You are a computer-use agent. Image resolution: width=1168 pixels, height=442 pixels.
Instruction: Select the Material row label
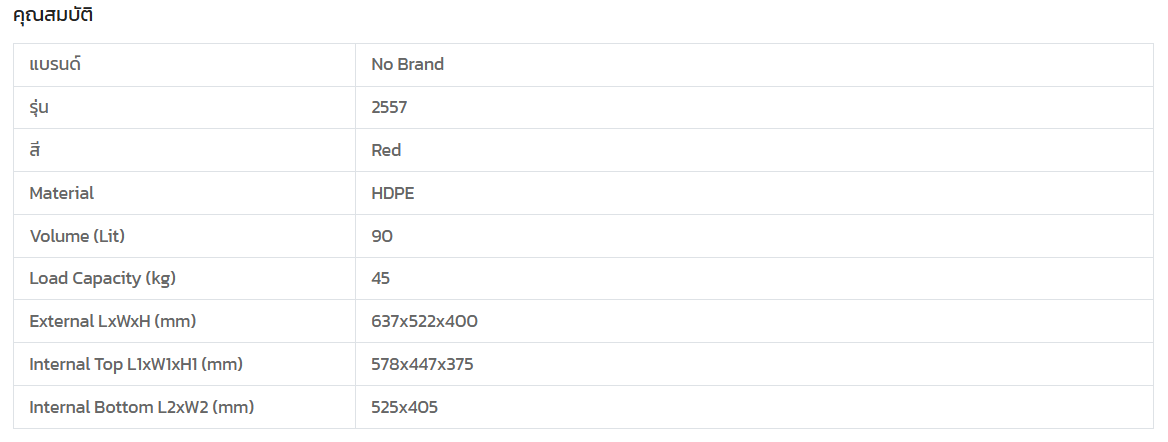click(x=62, y=193)
